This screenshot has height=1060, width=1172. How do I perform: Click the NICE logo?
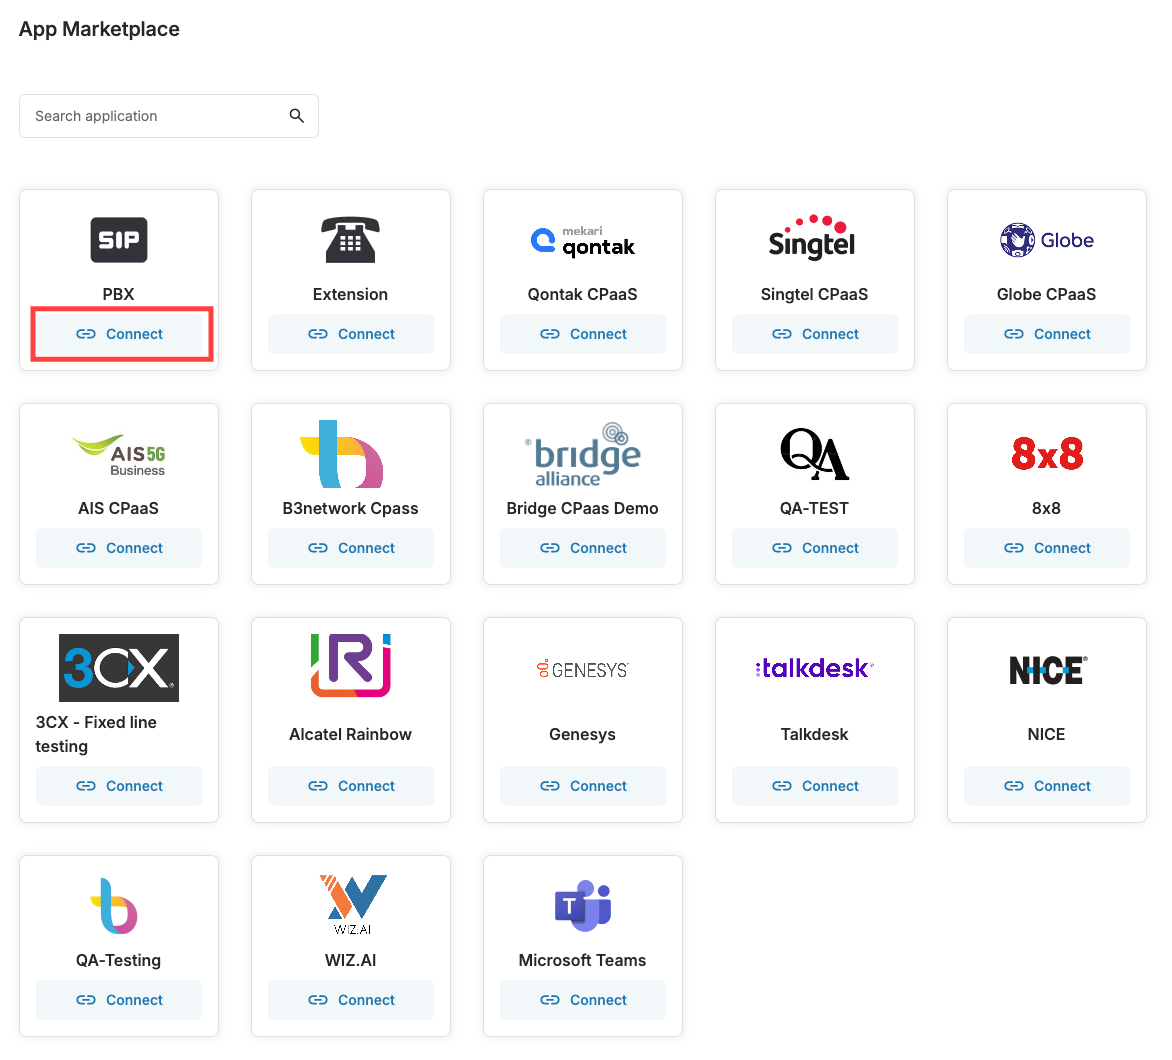tap(1048, 670)
